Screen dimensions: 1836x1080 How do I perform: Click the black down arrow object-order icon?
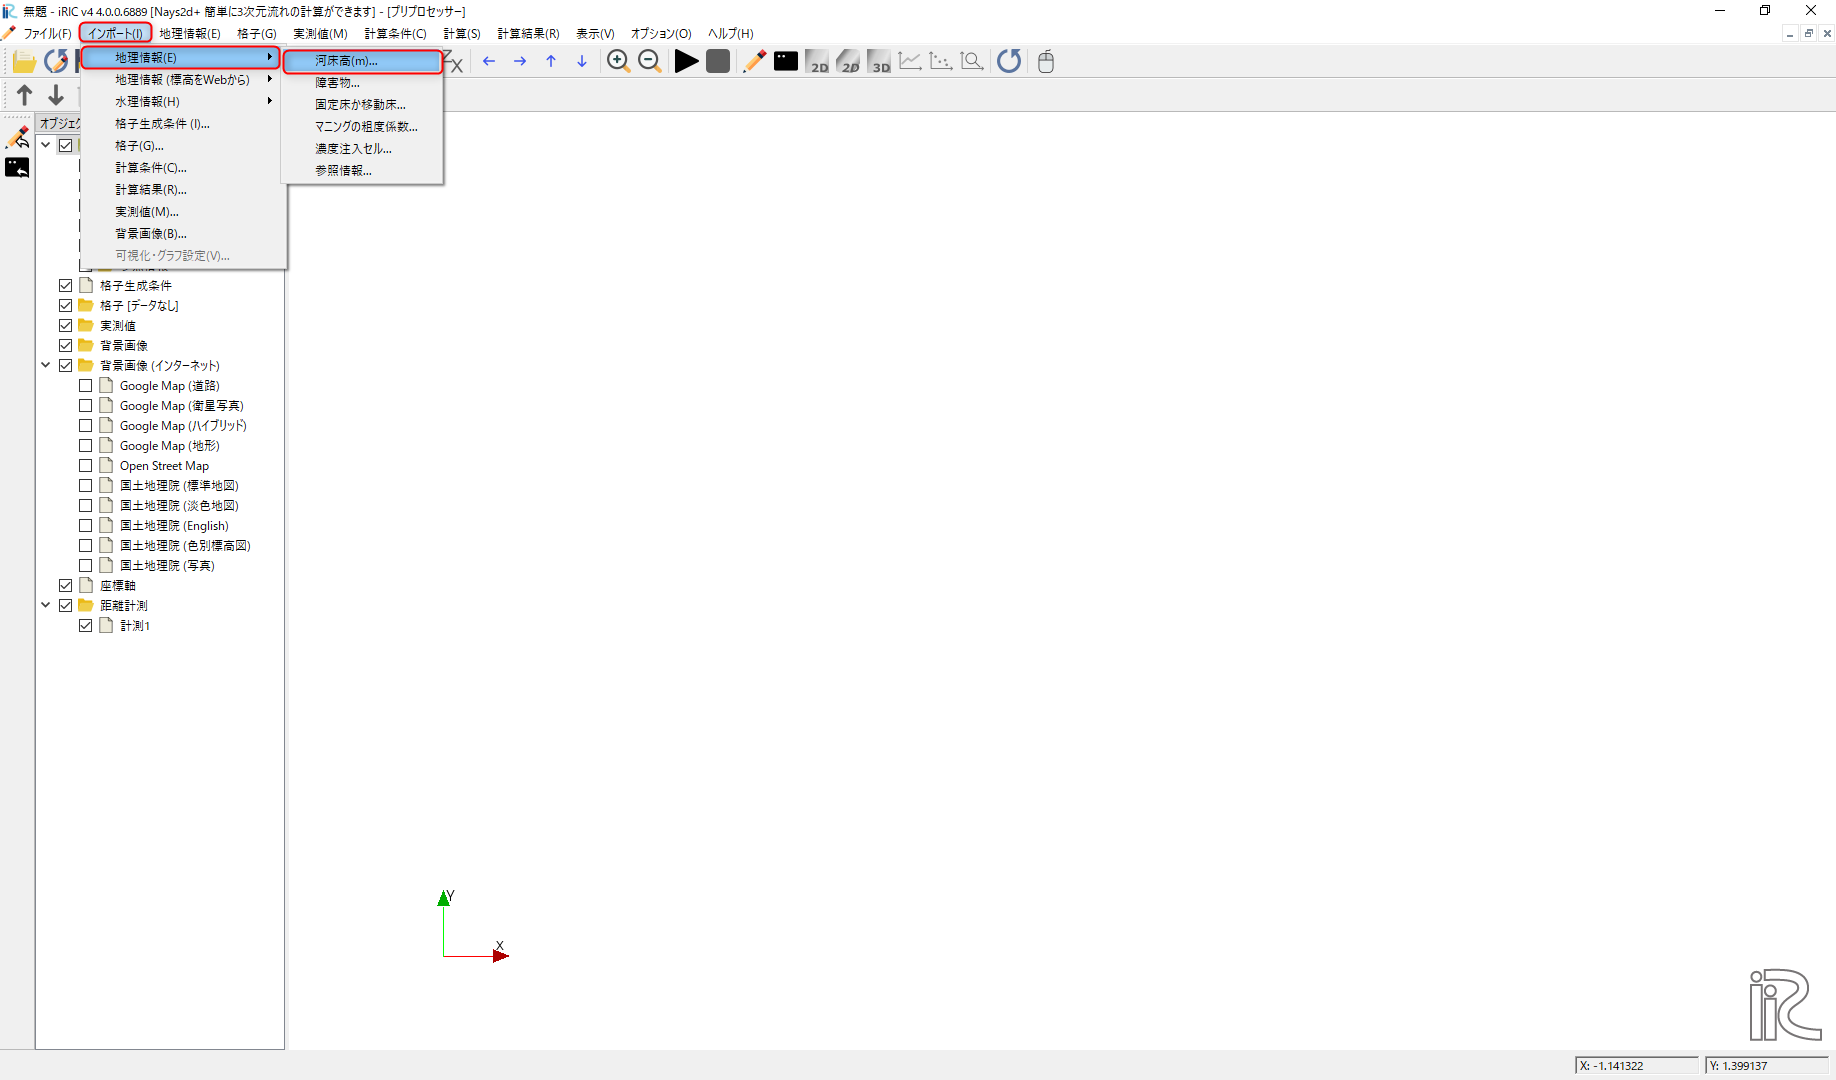56,95
